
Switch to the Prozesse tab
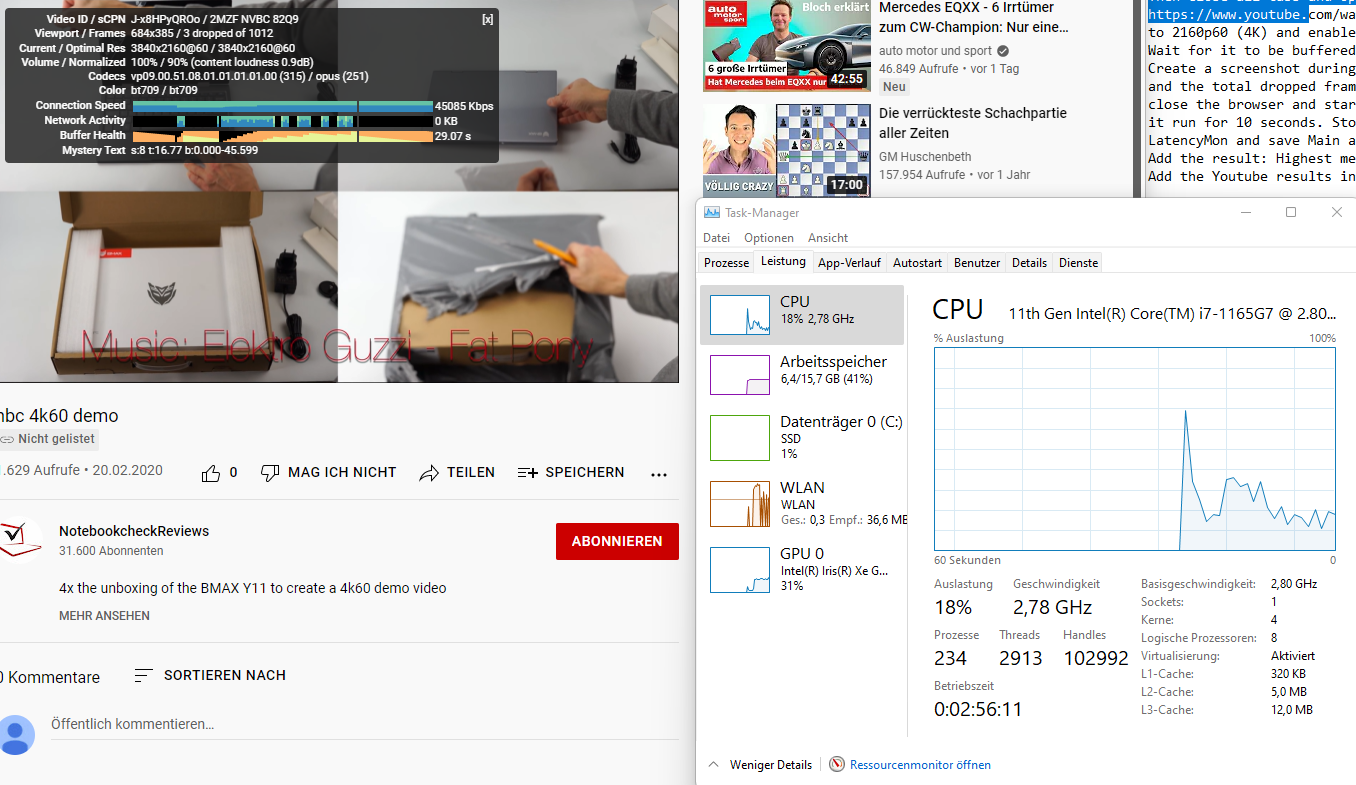(x=727, y=263)
